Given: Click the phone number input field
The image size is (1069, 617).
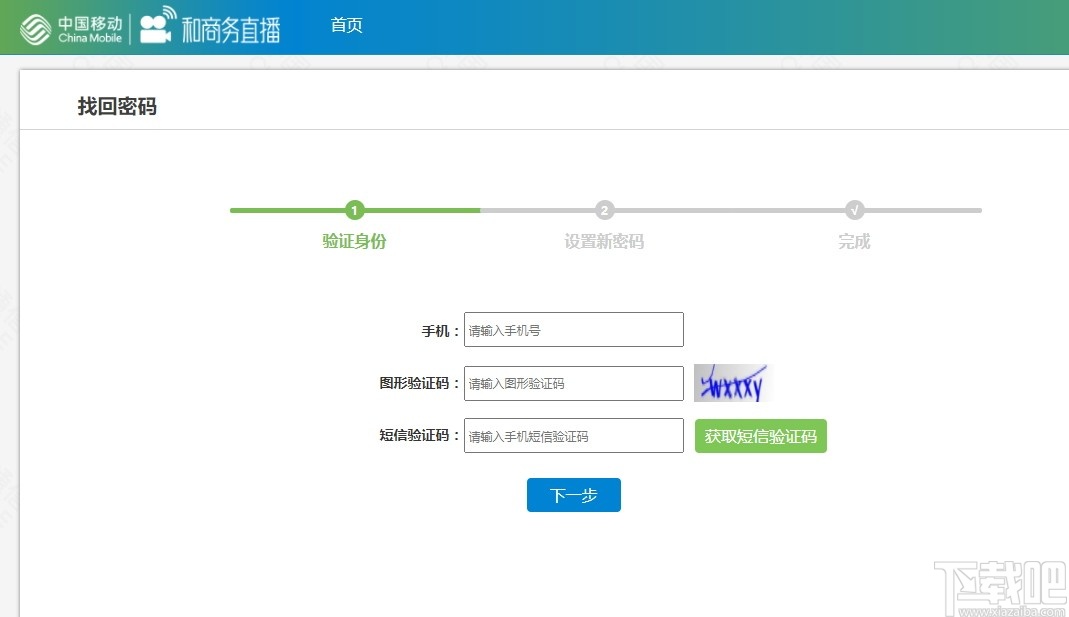Looking at the screenshot, I should 573,329.
